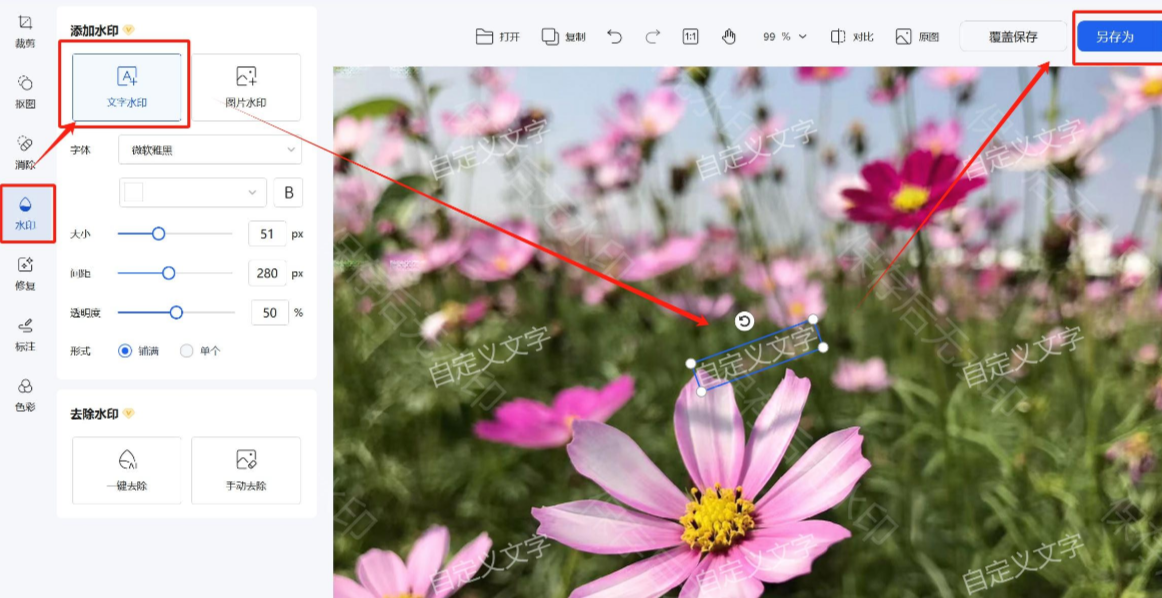Toggle bold B button

(x=288, y=193)
